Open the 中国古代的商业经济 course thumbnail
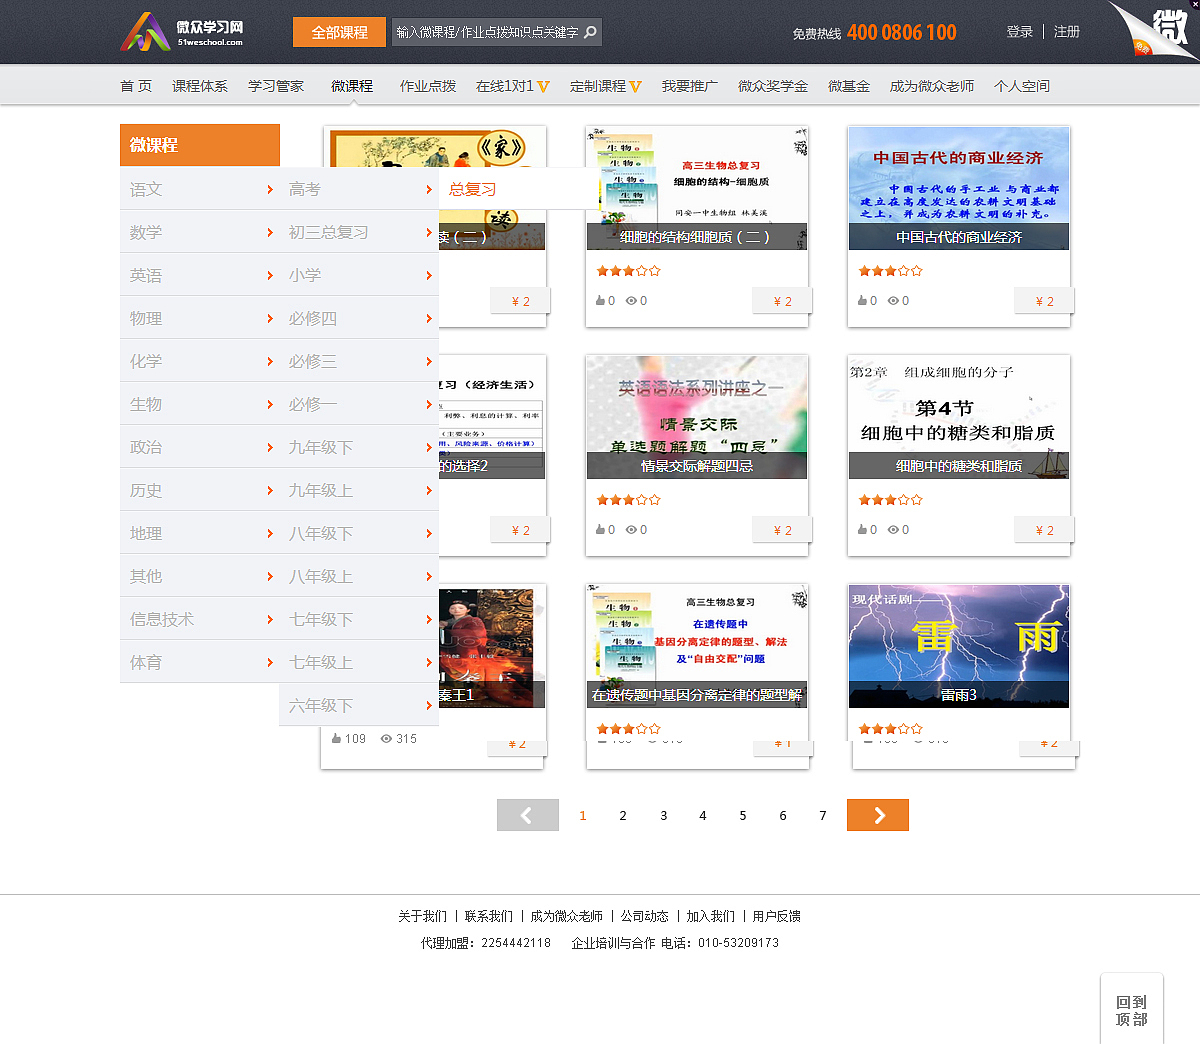Screen dimensions: 1200x1044 [x=959, y=188]
